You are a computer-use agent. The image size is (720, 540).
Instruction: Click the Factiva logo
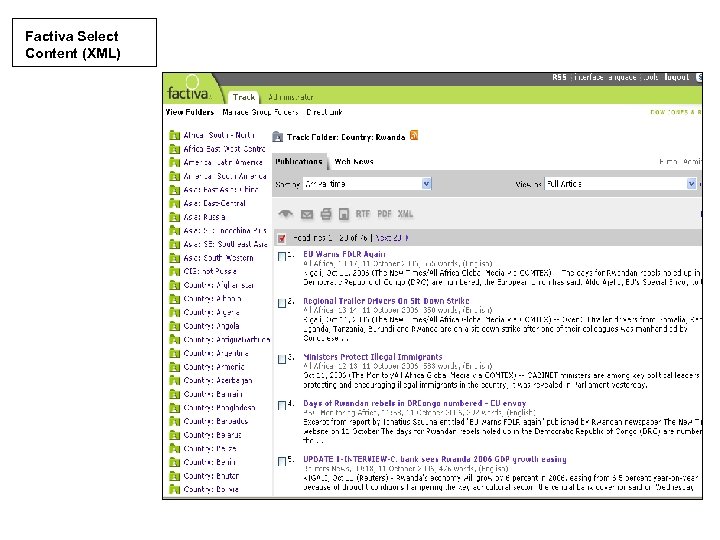(188, 91)
